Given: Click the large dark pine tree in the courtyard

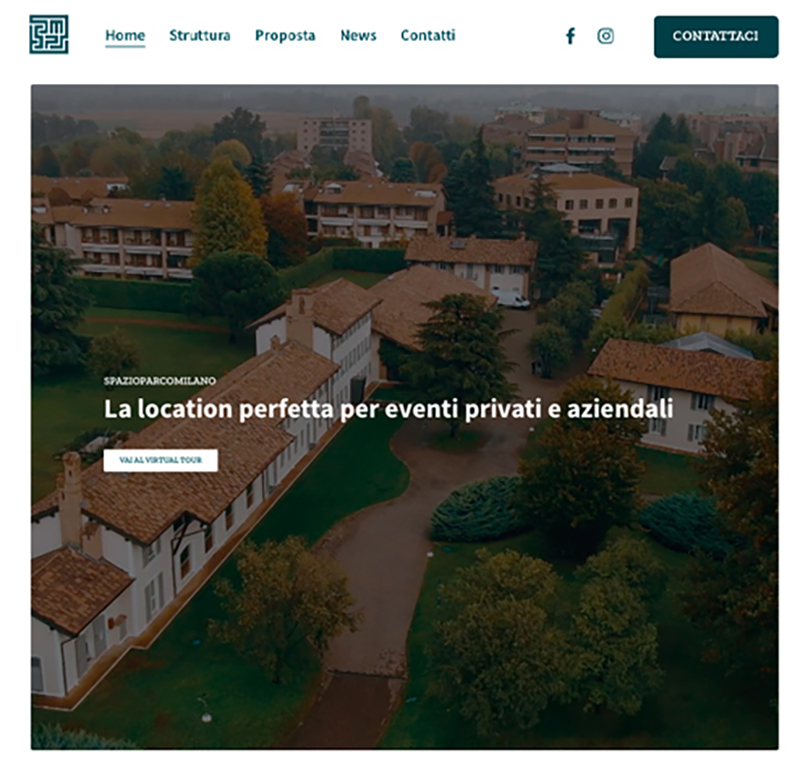Looking at the screenshot, I should (462, 352).
